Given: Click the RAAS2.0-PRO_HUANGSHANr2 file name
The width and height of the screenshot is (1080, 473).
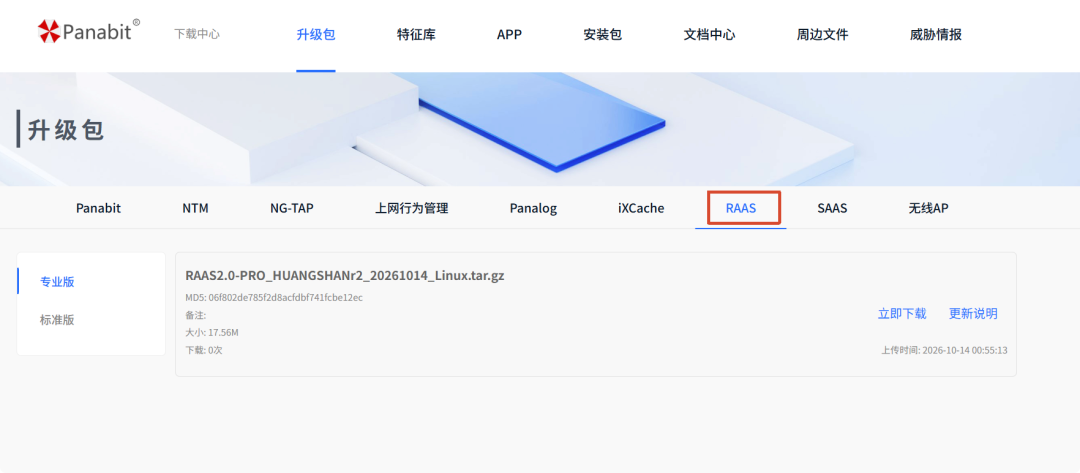Looking at the screenshot, I should [x=344, y=276].
